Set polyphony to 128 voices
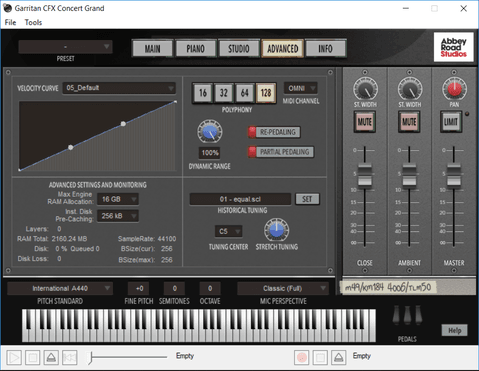This screenshot has width=479, height=371. point(266,93)
